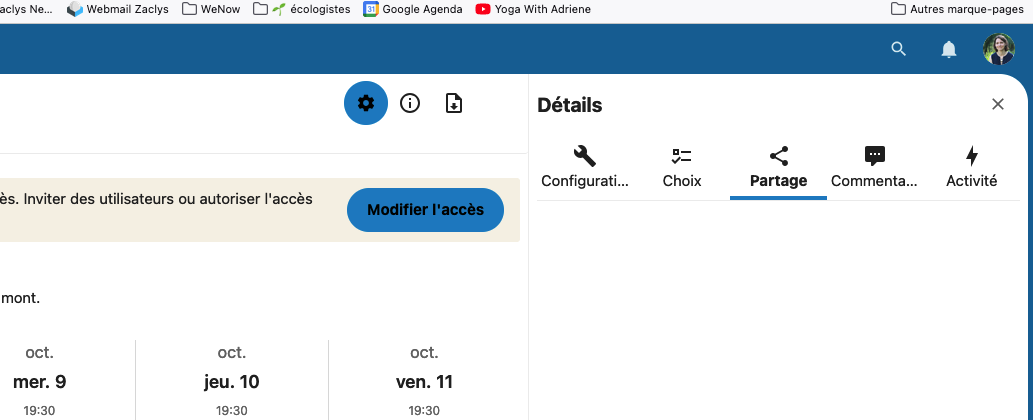Go to the Commentaires tab
1033x420 pixels.
pyautogui.click(x=874, y=168)
